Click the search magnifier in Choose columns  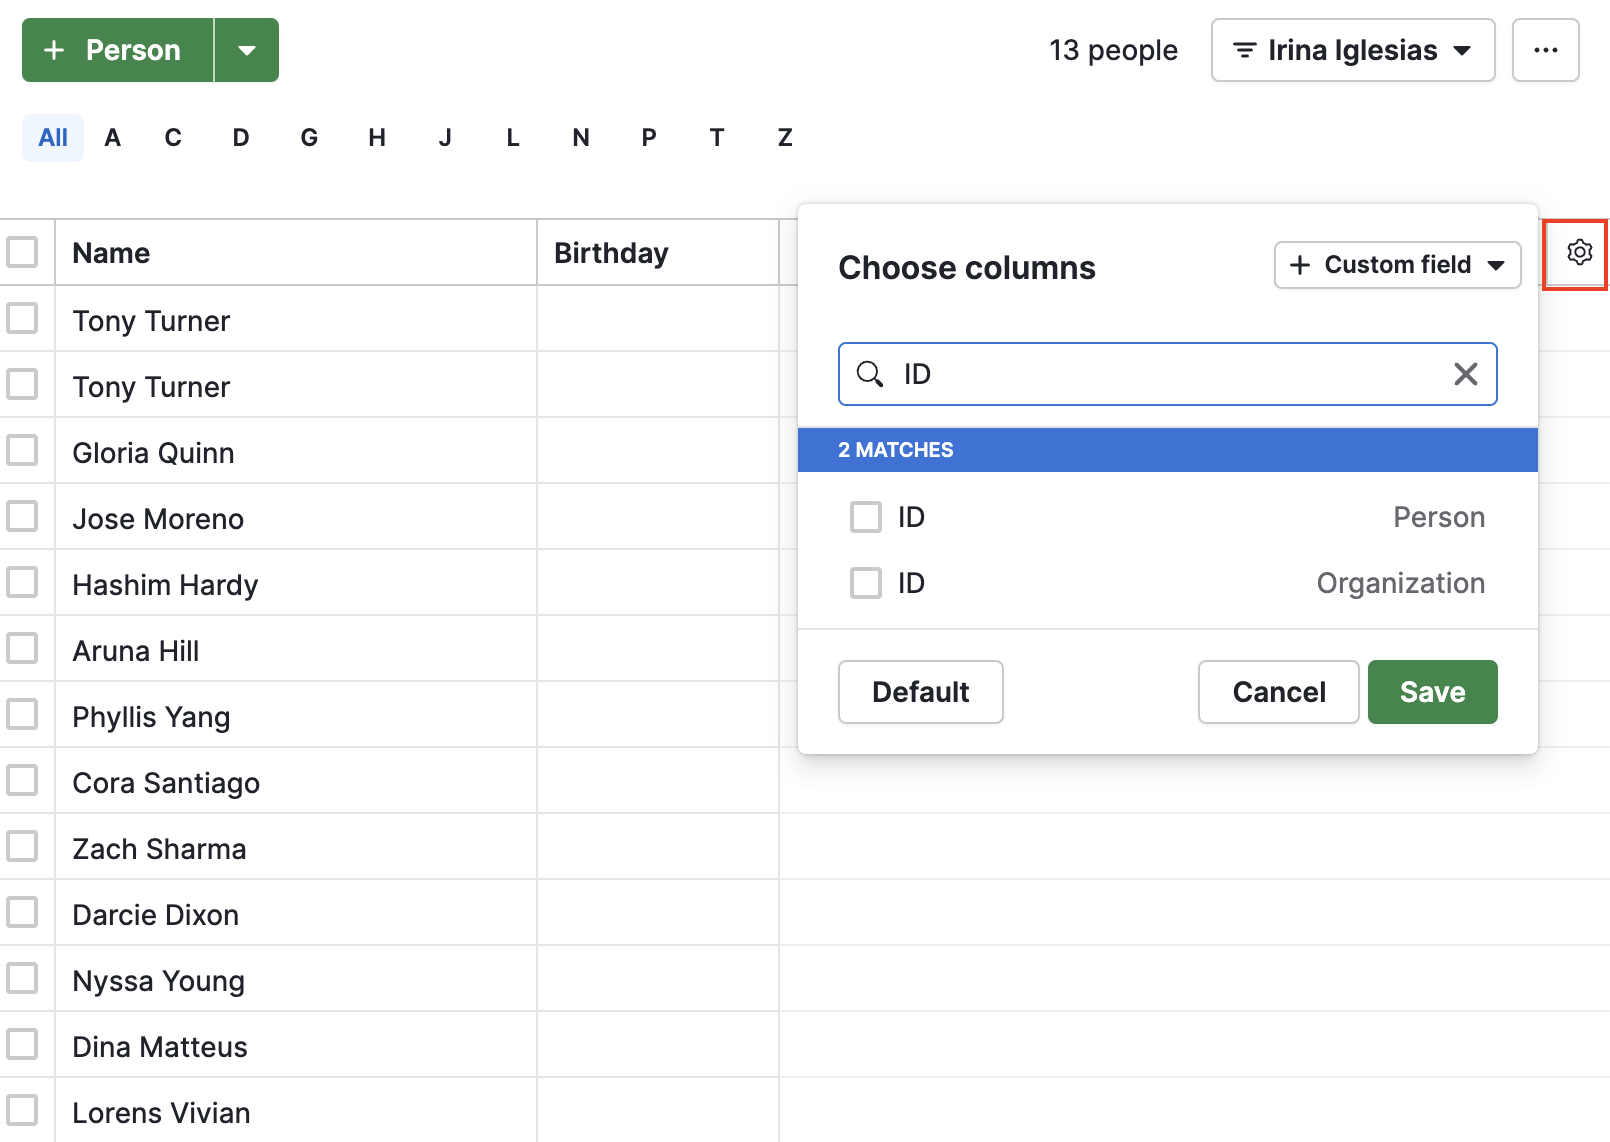(870, 374)
